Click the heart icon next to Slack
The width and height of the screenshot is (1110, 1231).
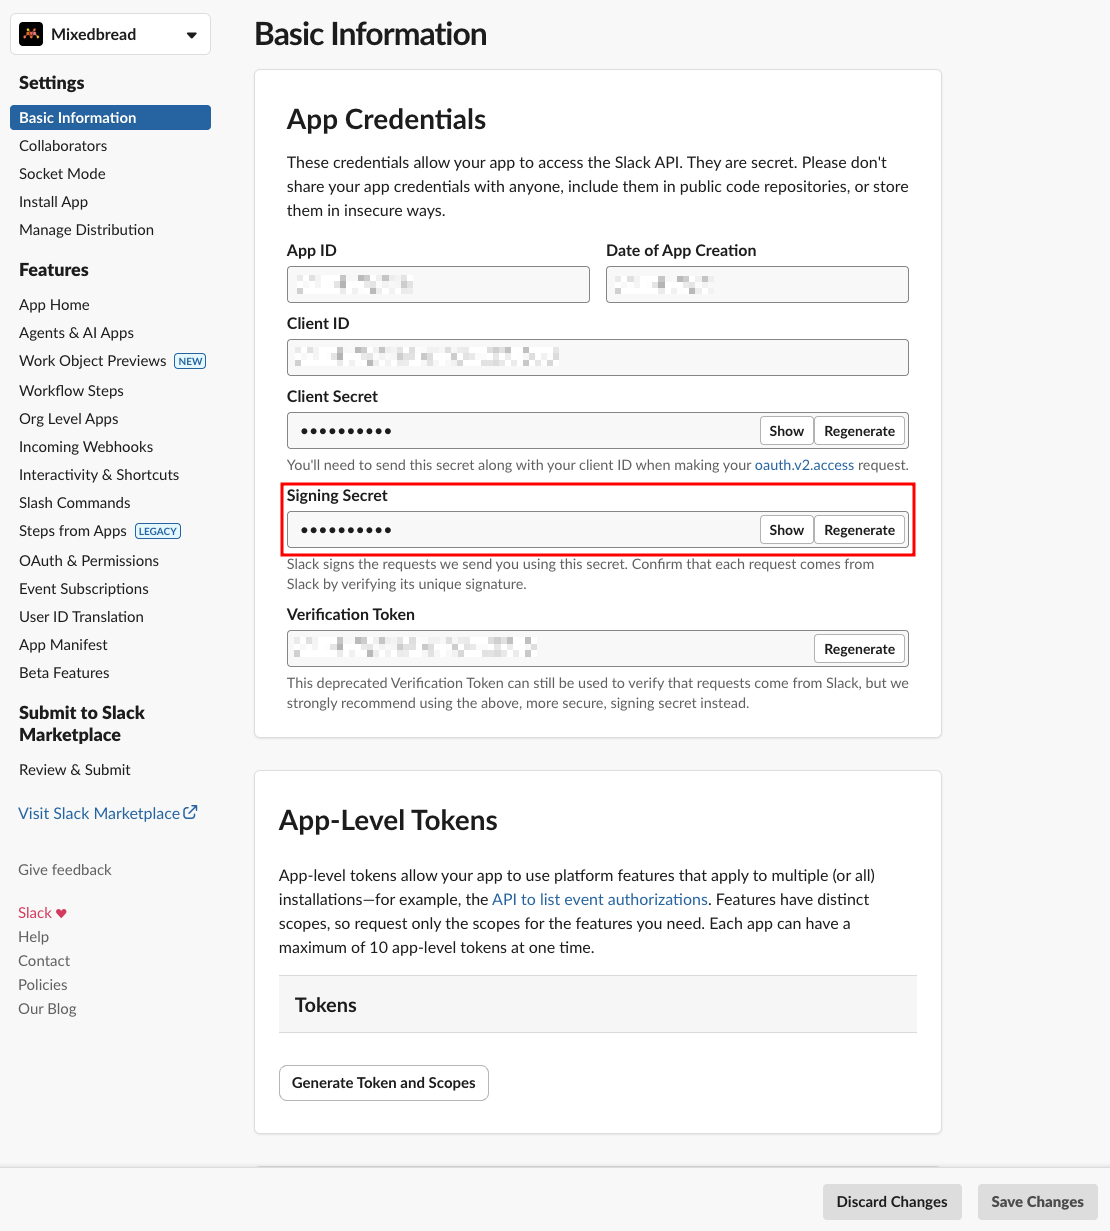(x=61, y=913)
